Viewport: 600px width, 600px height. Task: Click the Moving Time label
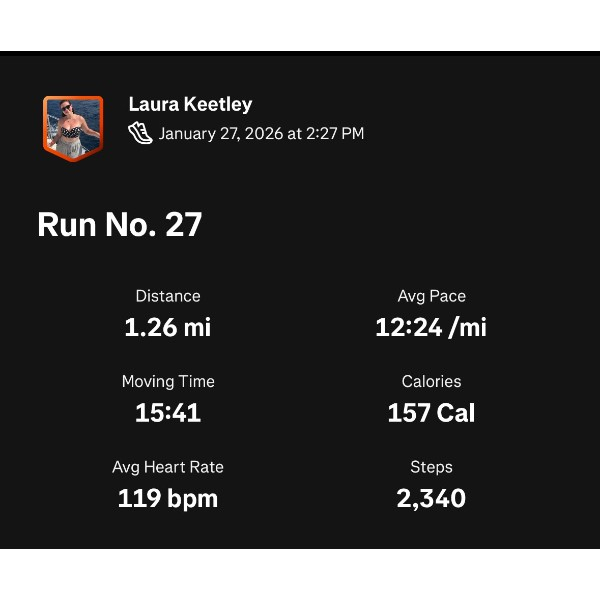[168, 381]
